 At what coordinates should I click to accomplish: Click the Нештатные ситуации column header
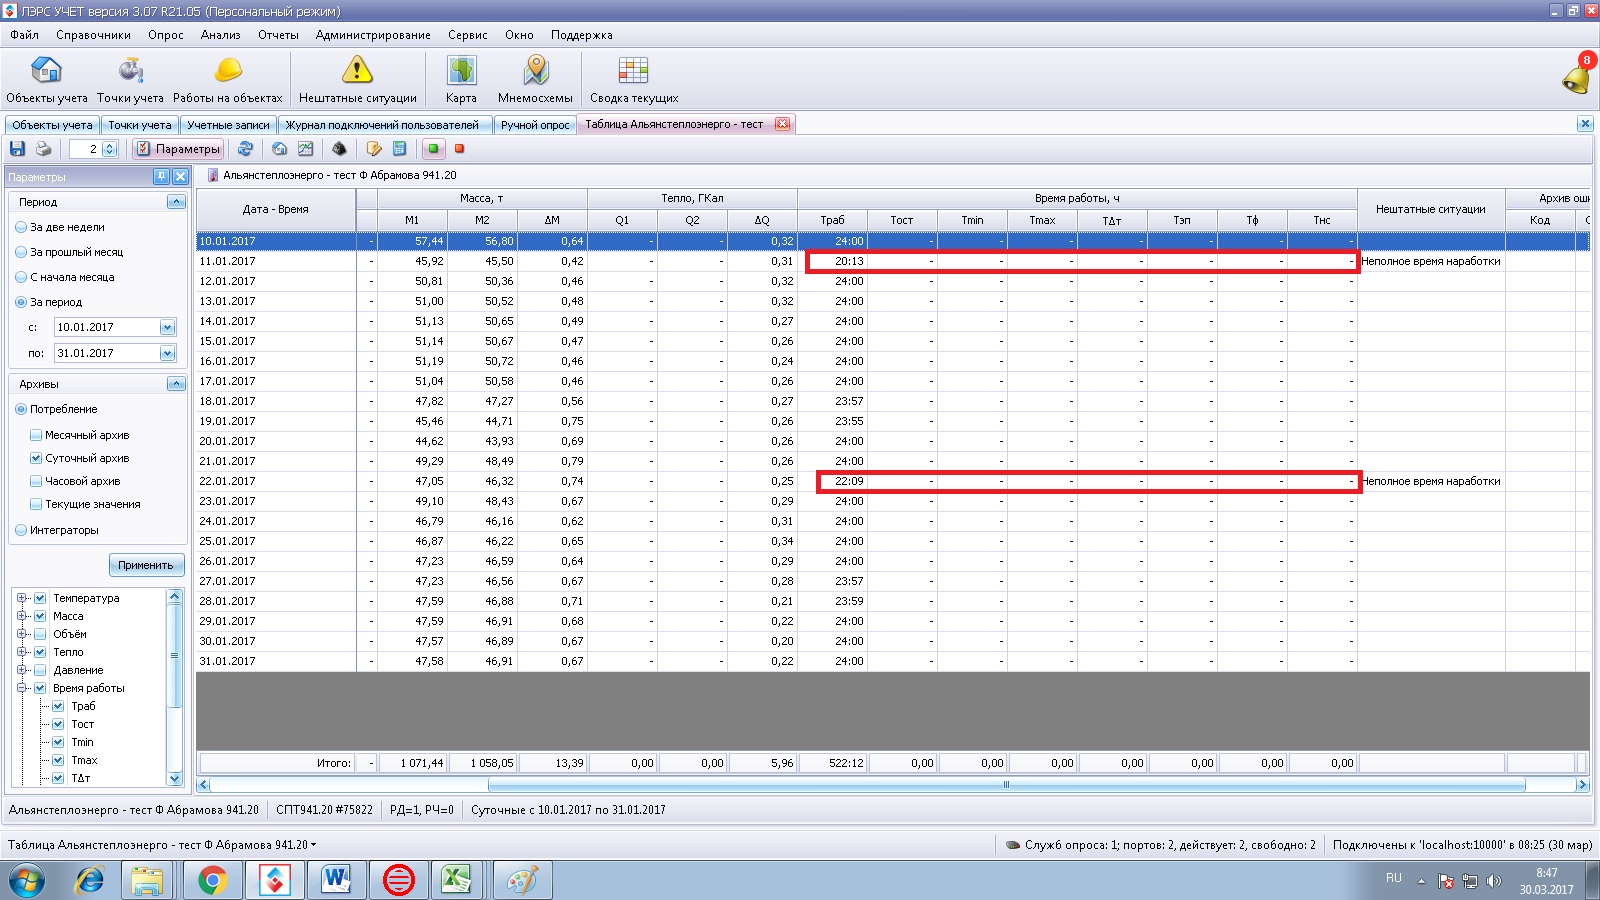[x=1431, y=209]
